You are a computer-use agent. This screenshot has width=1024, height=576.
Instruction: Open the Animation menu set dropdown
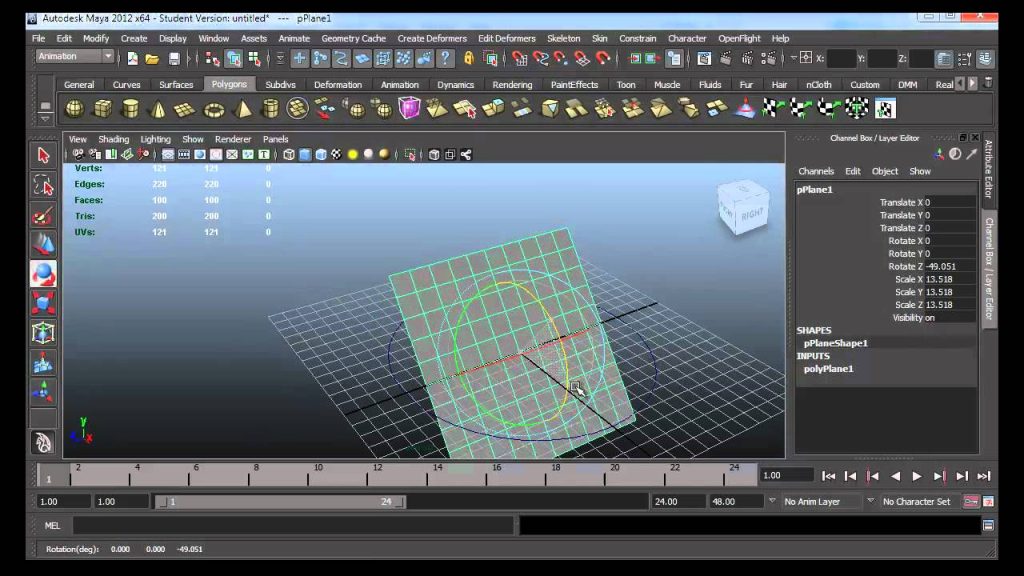pyautogui.click(x=76, y=57)
